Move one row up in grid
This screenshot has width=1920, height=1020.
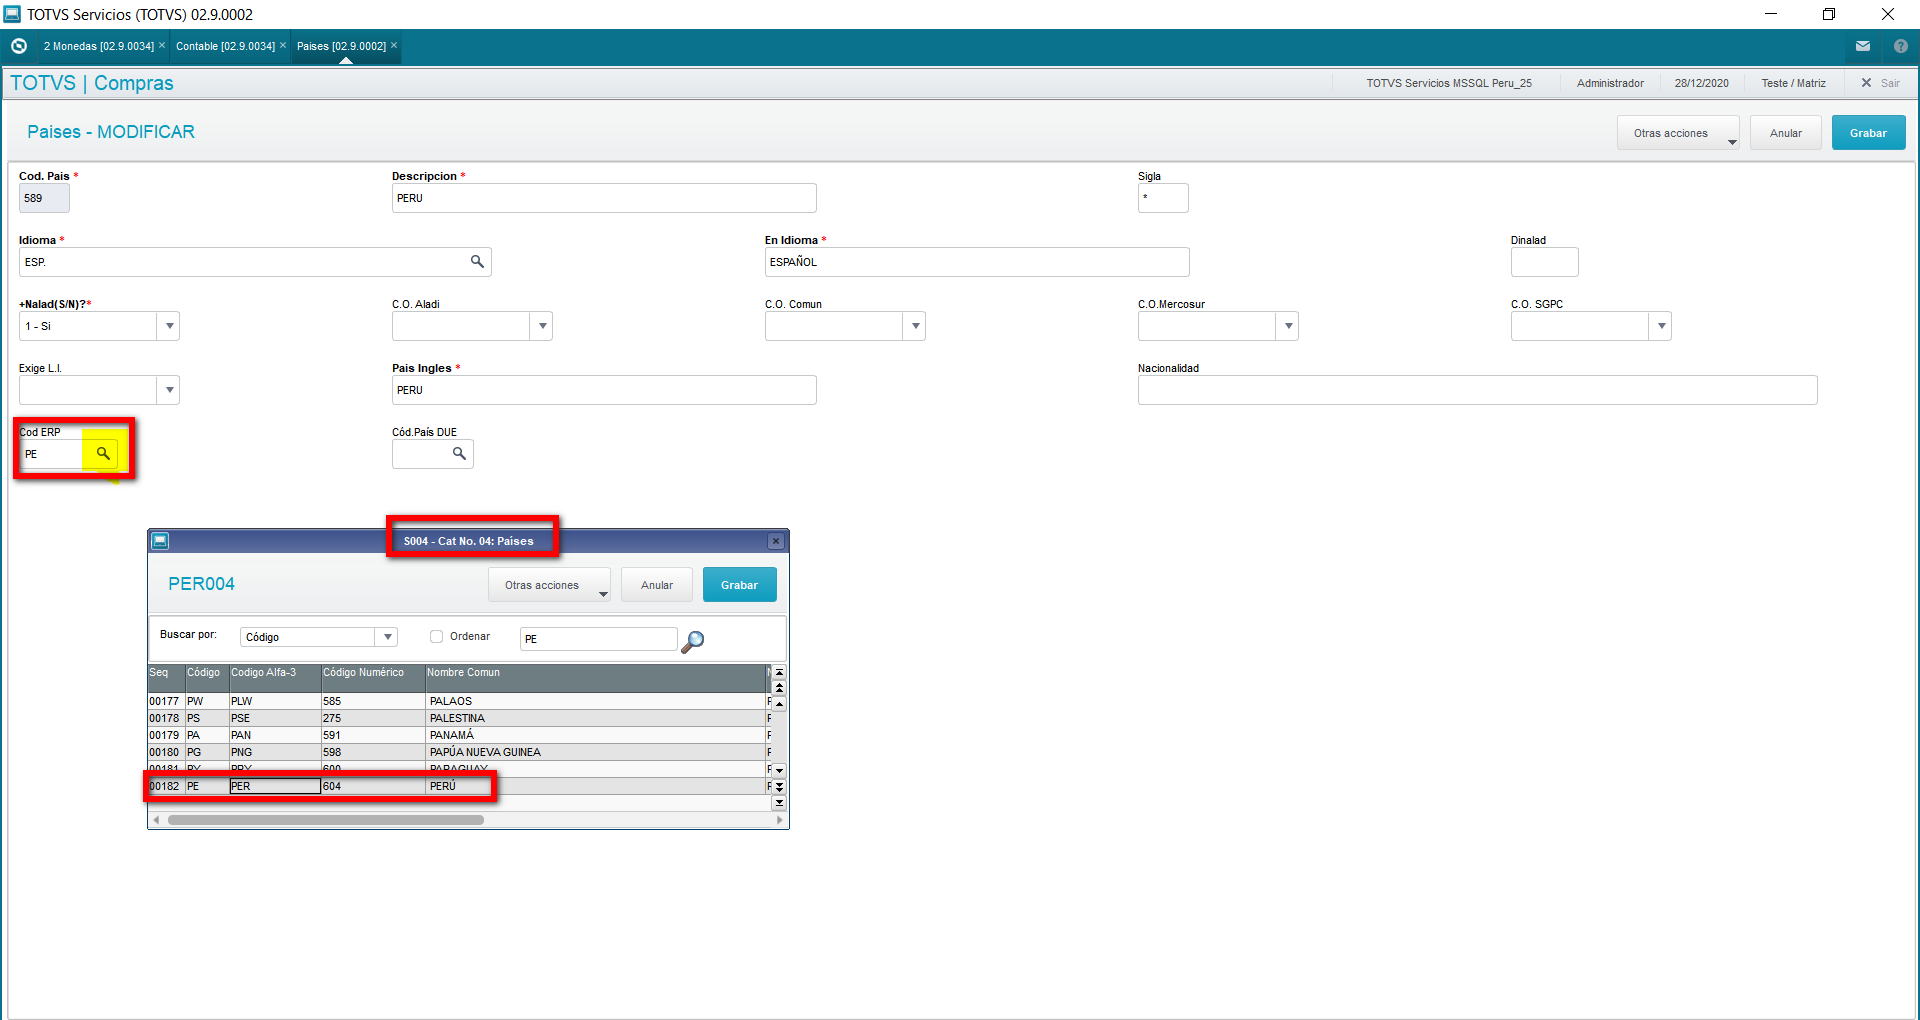pos(779,704)
